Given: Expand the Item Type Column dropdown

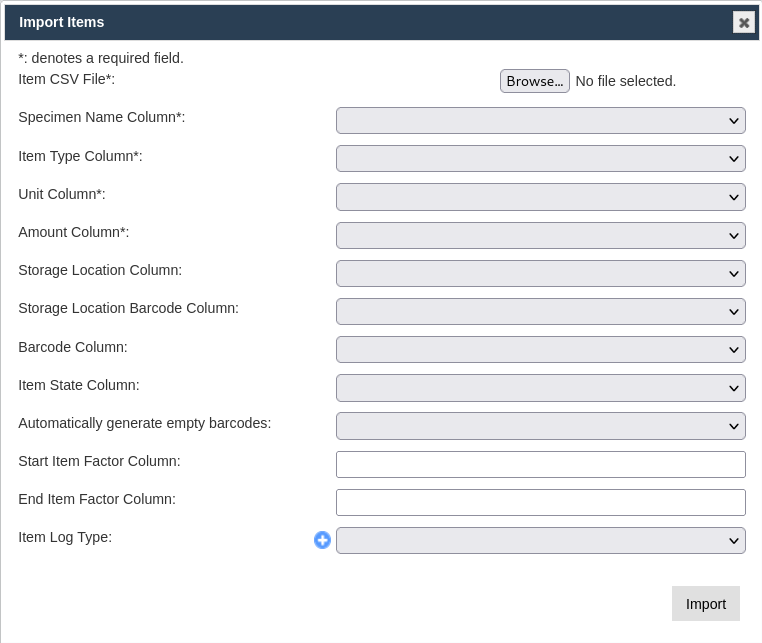Looking at the screenshot, I should pos(540,159).
